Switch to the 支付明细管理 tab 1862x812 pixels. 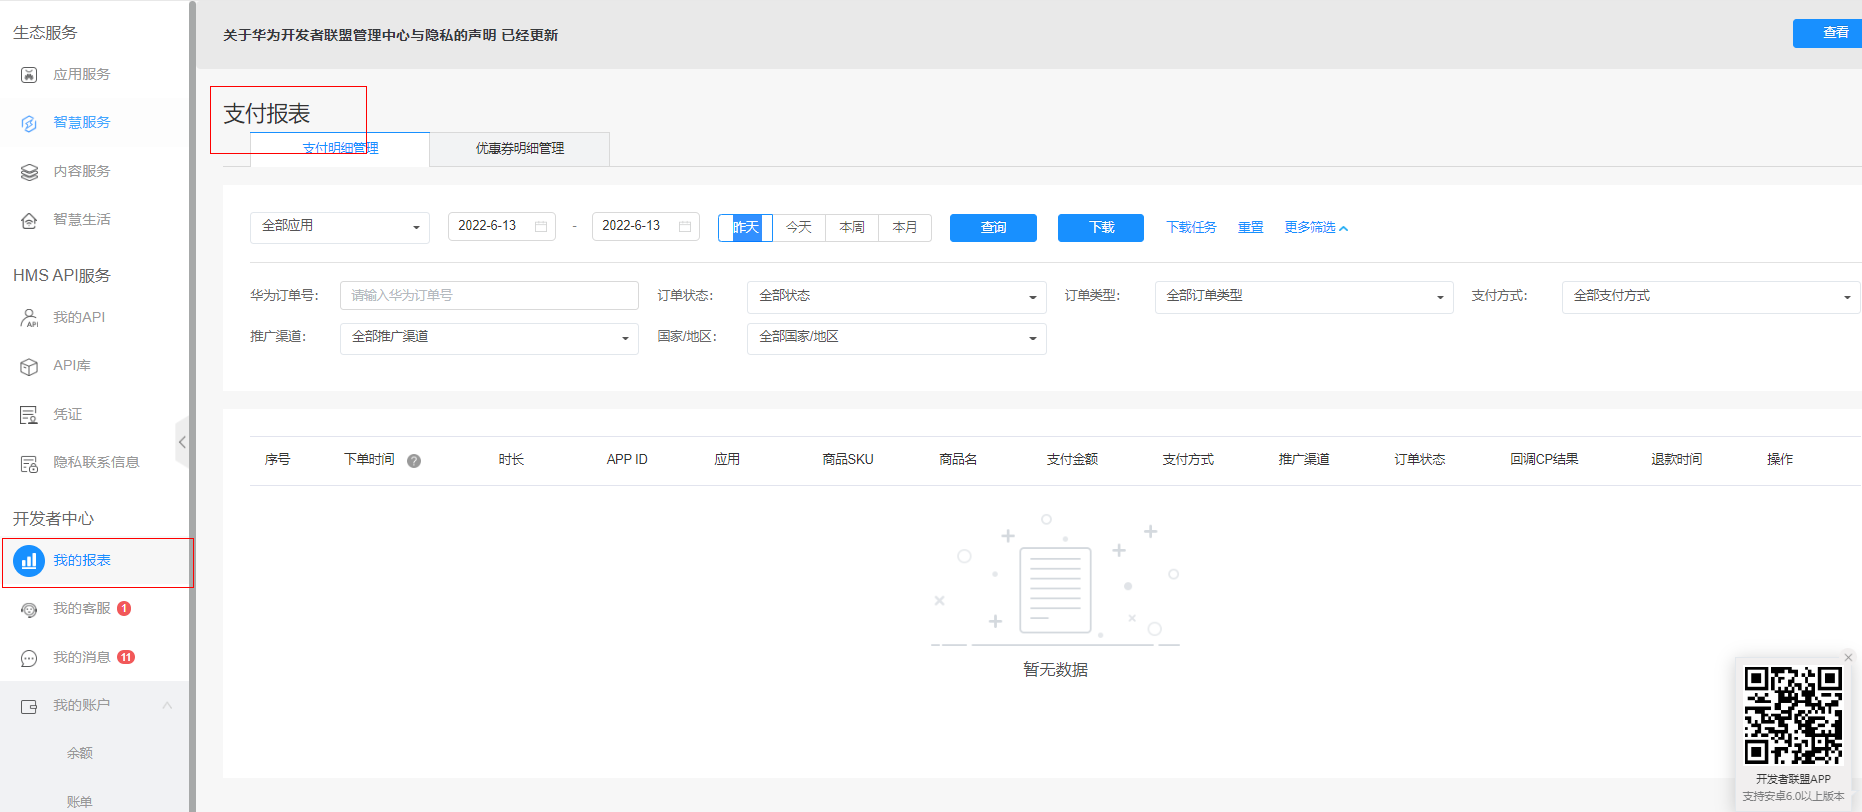tap(340, 149)
